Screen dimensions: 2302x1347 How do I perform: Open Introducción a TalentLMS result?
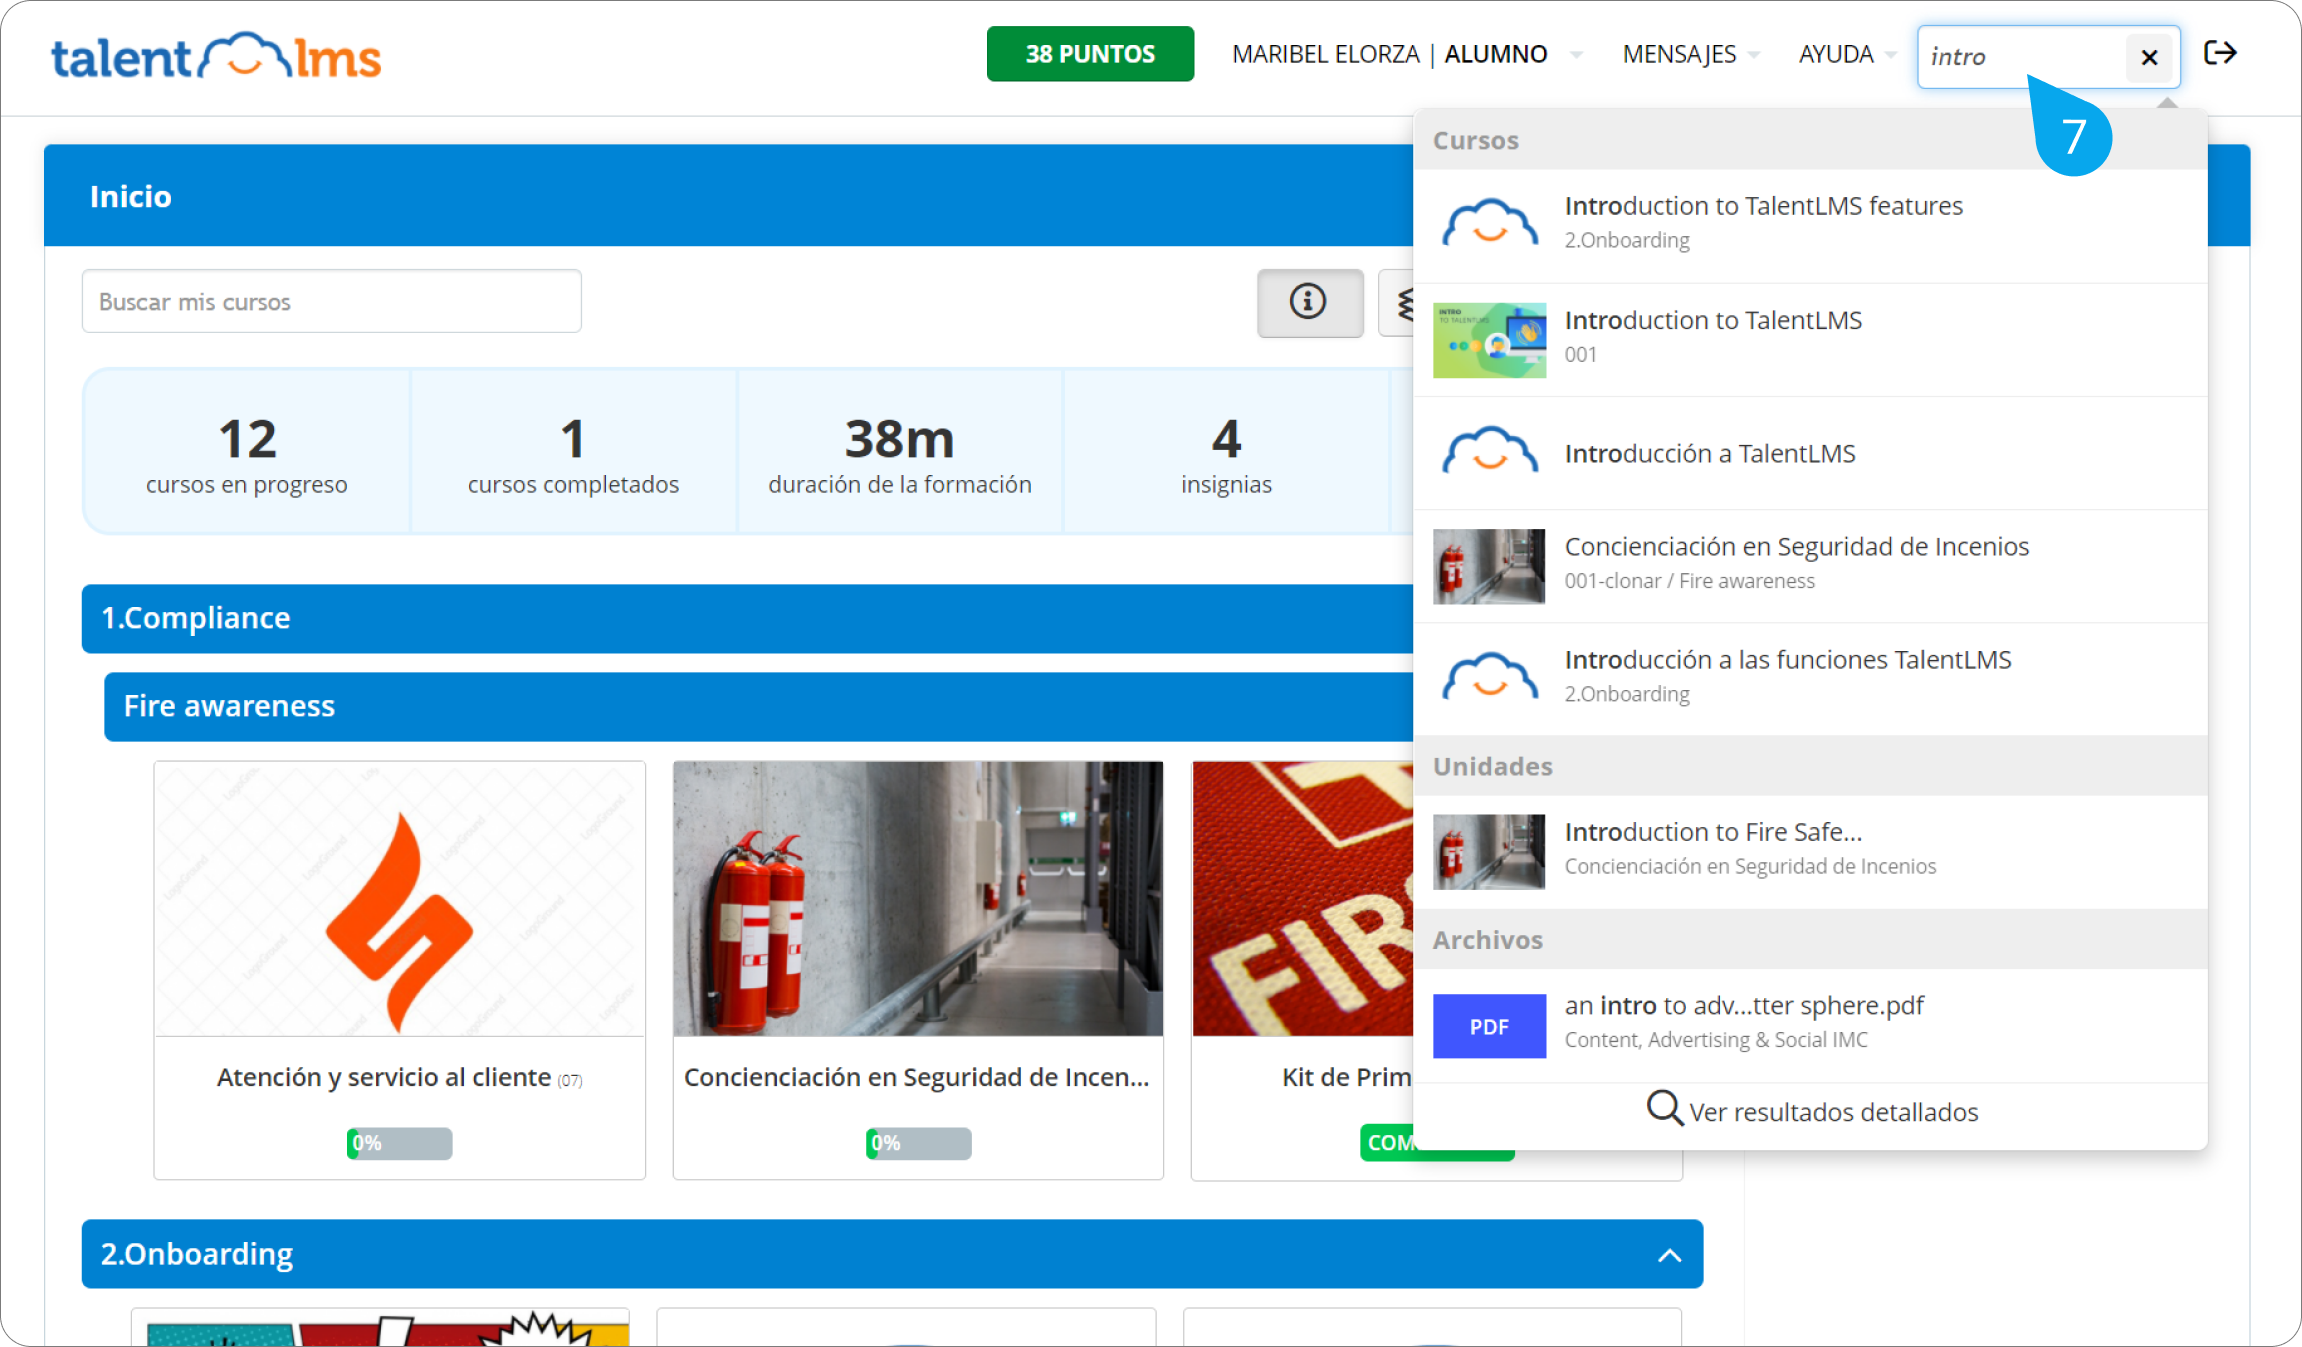1810,453
